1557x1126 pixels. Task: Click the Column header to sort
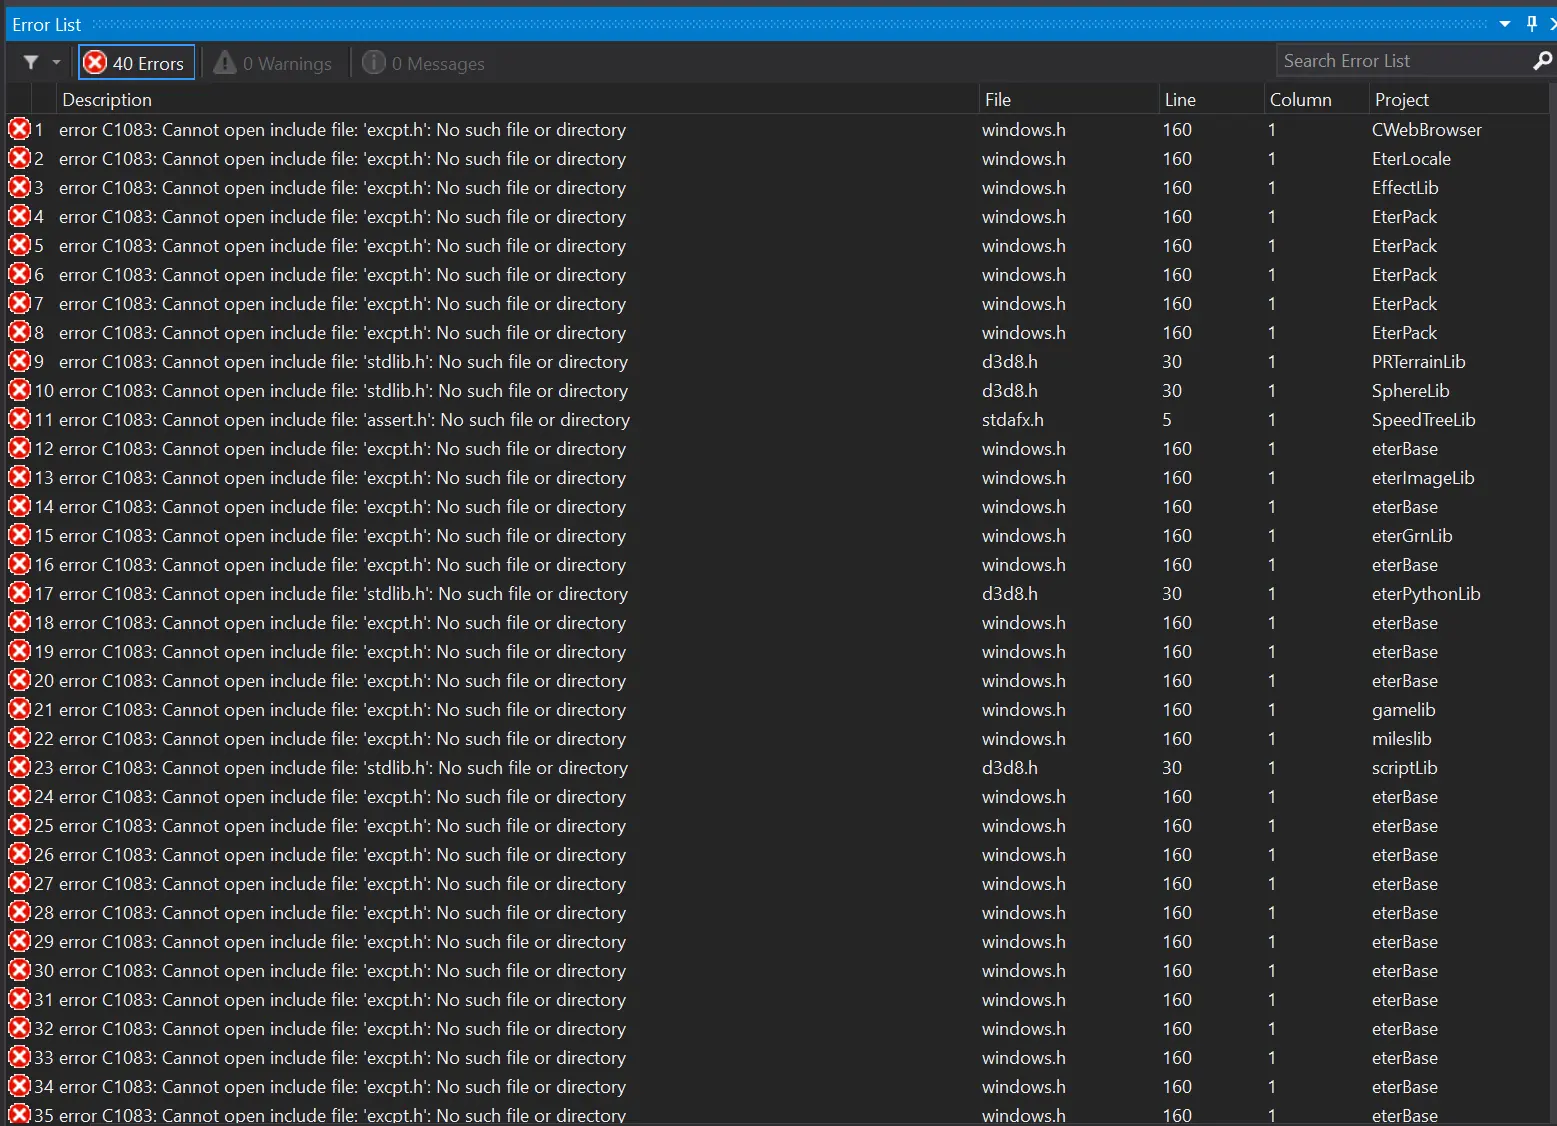tap(1300, 99)
